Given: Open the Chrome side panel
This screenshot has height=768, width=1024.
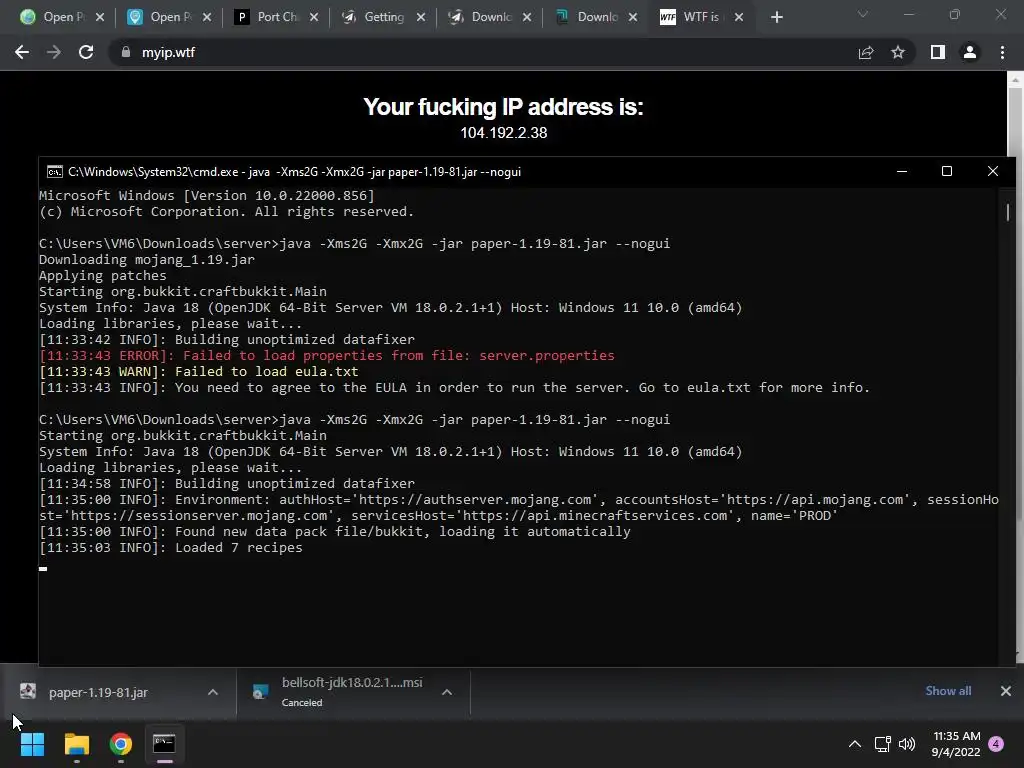Looking at the screenshot, I should click(x=938, y=52).
